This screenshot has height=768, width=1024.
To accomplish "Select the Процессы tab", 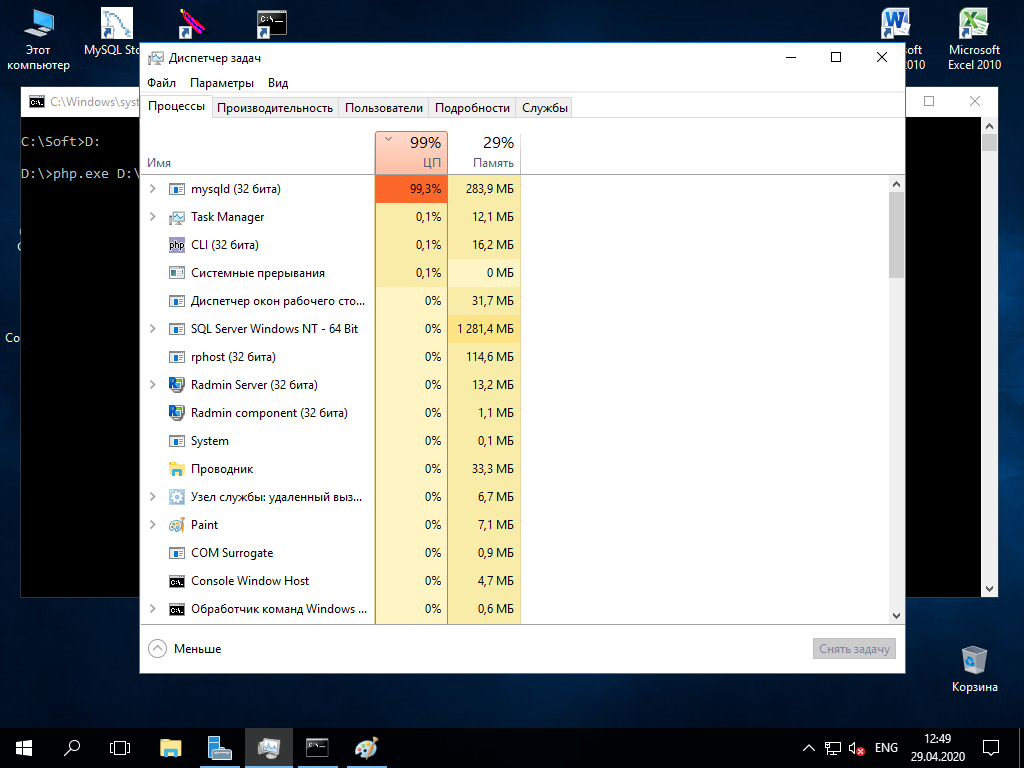I will 176,106.
